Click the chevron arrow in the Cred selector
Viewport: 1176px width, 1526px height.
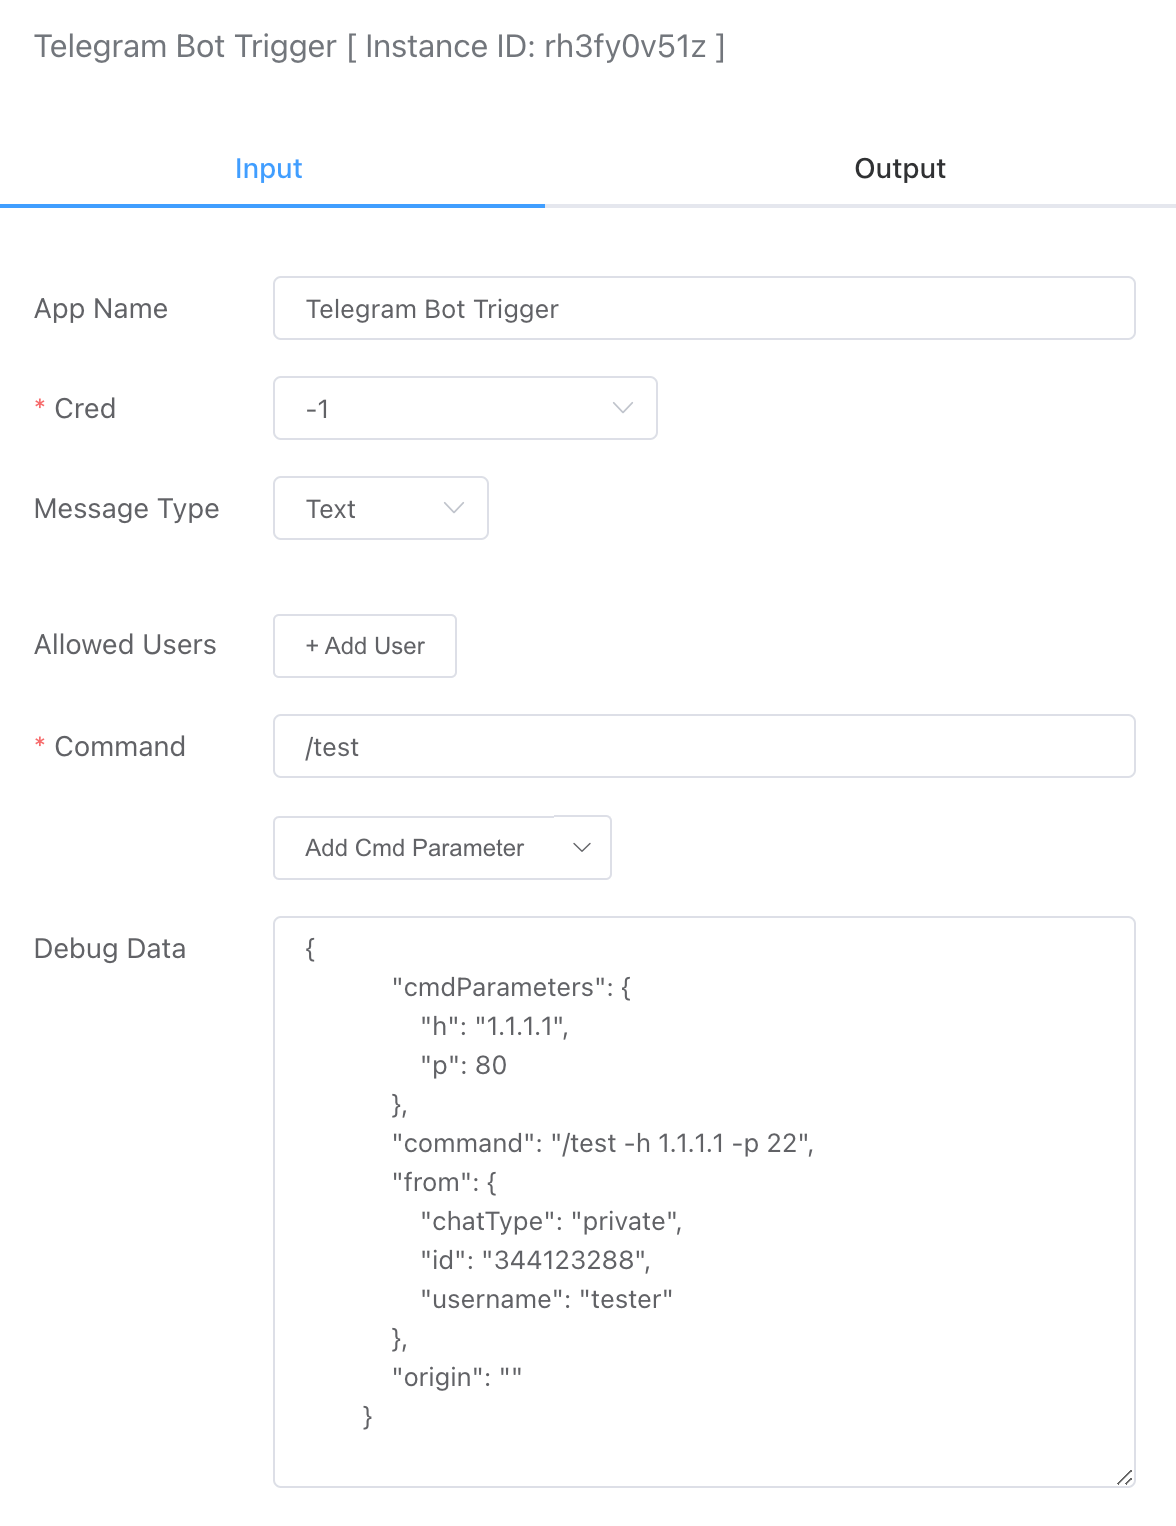pyautogui.click(x=622, y=409)
